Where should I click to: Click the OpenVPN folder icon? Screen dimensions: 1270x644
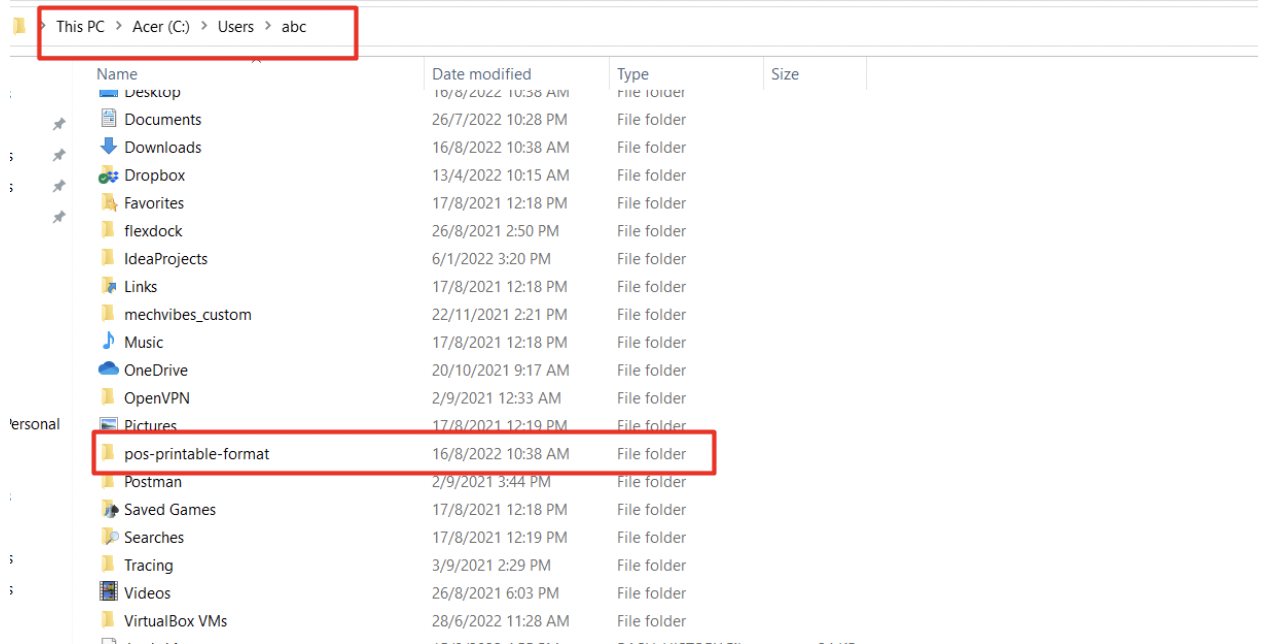click(109, 398)
